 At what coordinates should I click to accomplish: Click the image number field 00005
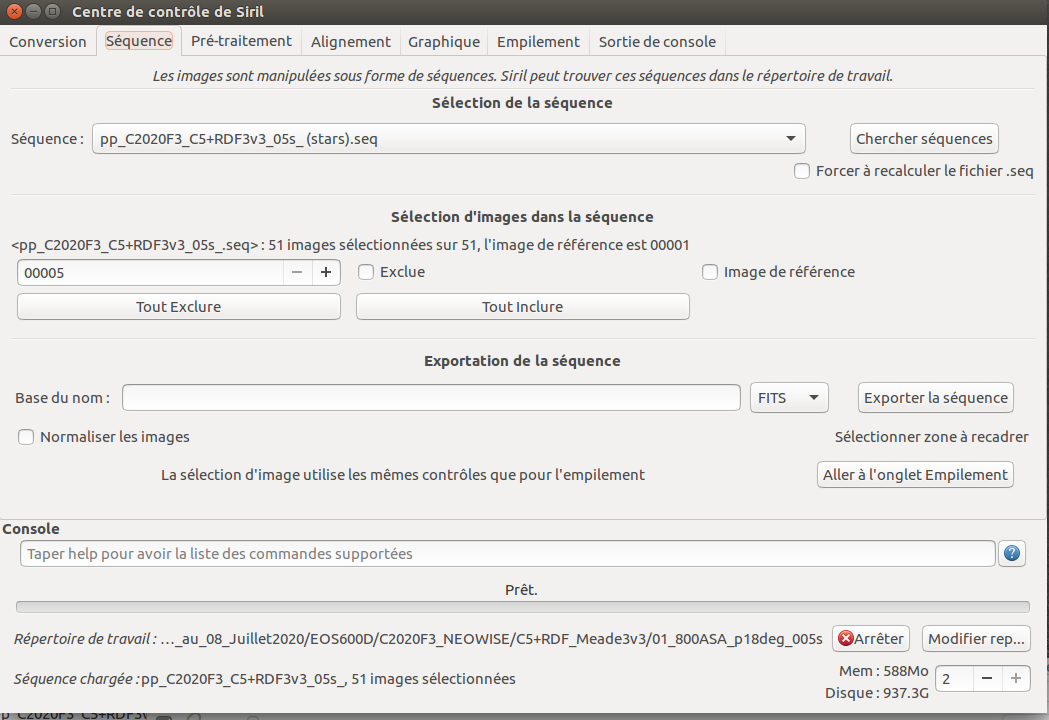pos(151,272)
